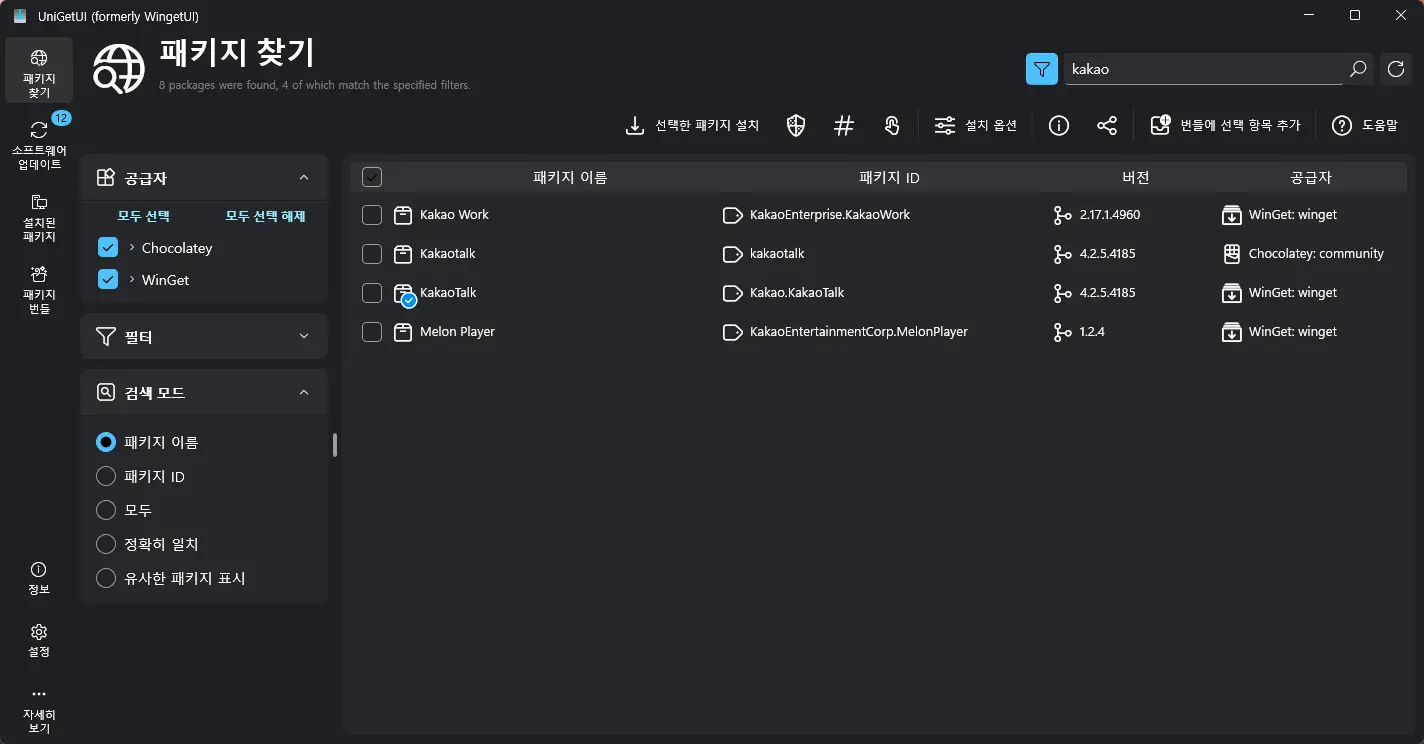
Task: Select 정확히 일치 search mode radio
Action: (106, 544)
